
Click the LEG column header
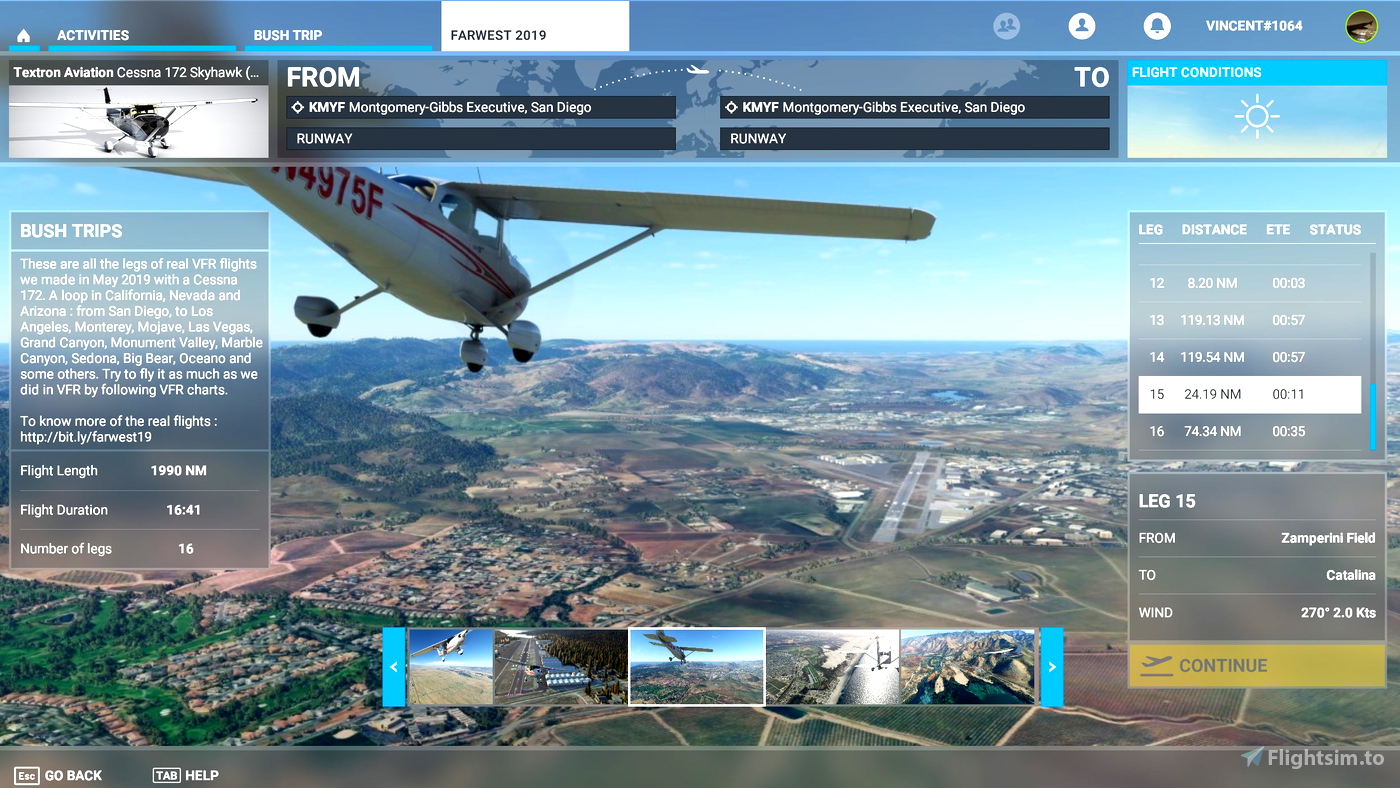point(1151,229)
